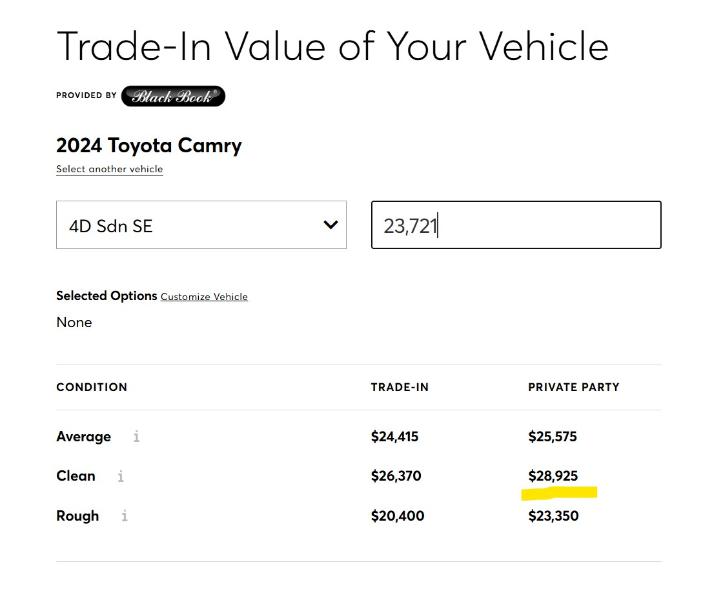Viewport: 712px width, 600px height.
Task: Click the Rough private party value $23,350
Action: coord(553,516)
